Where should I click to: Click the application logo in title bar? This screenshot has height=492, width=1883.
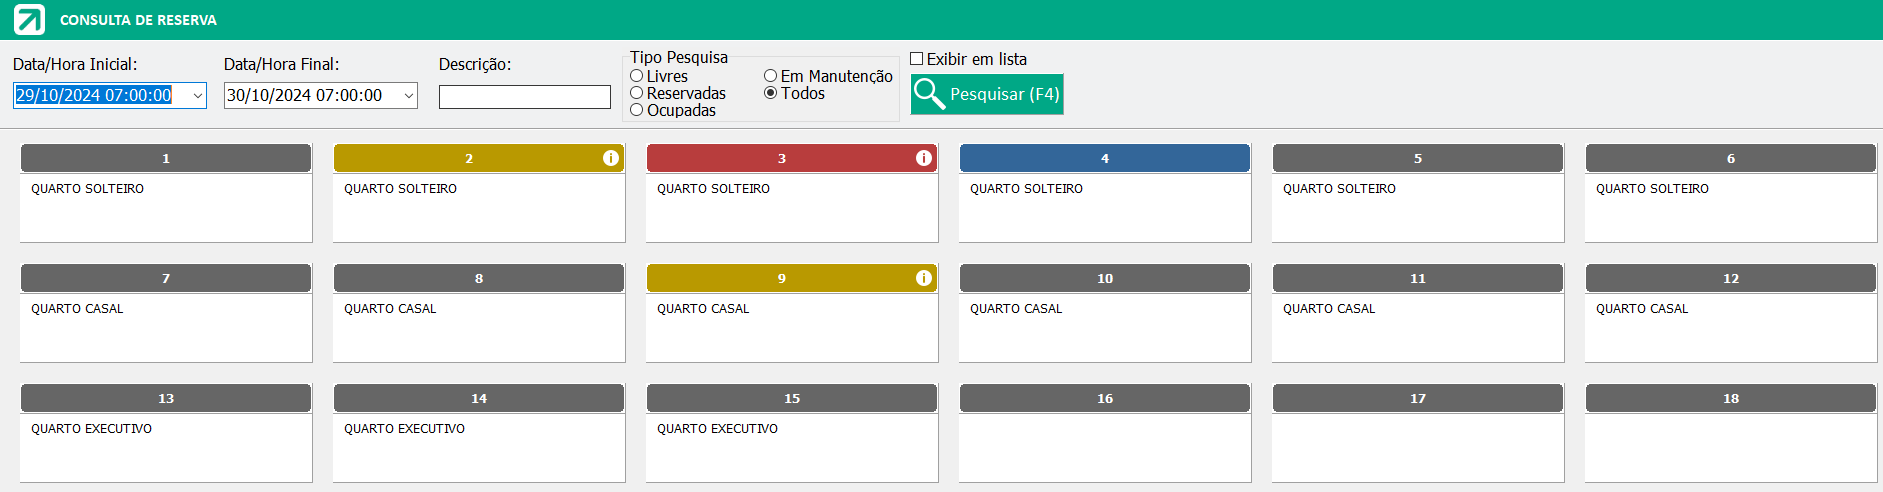29,20
